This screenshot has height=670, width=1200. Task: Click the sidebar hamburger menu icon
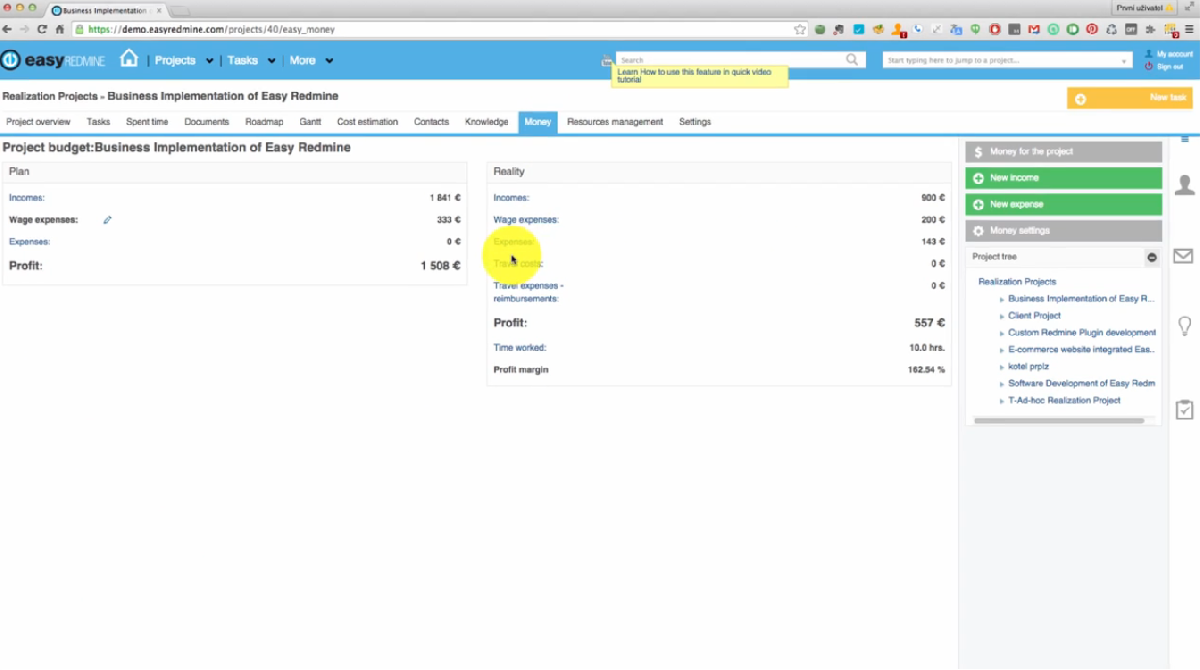point(1185,138)
